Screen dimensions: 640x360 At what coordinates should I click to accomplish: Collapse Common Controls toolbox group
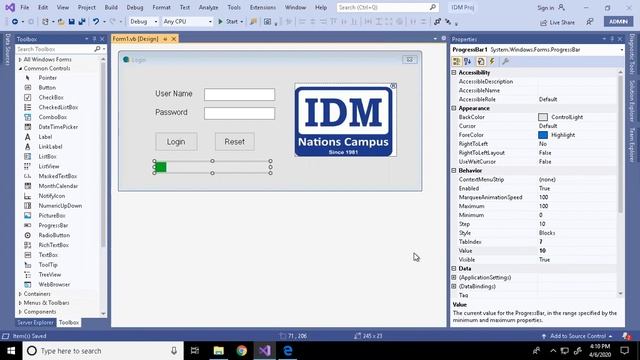(20, 69)
